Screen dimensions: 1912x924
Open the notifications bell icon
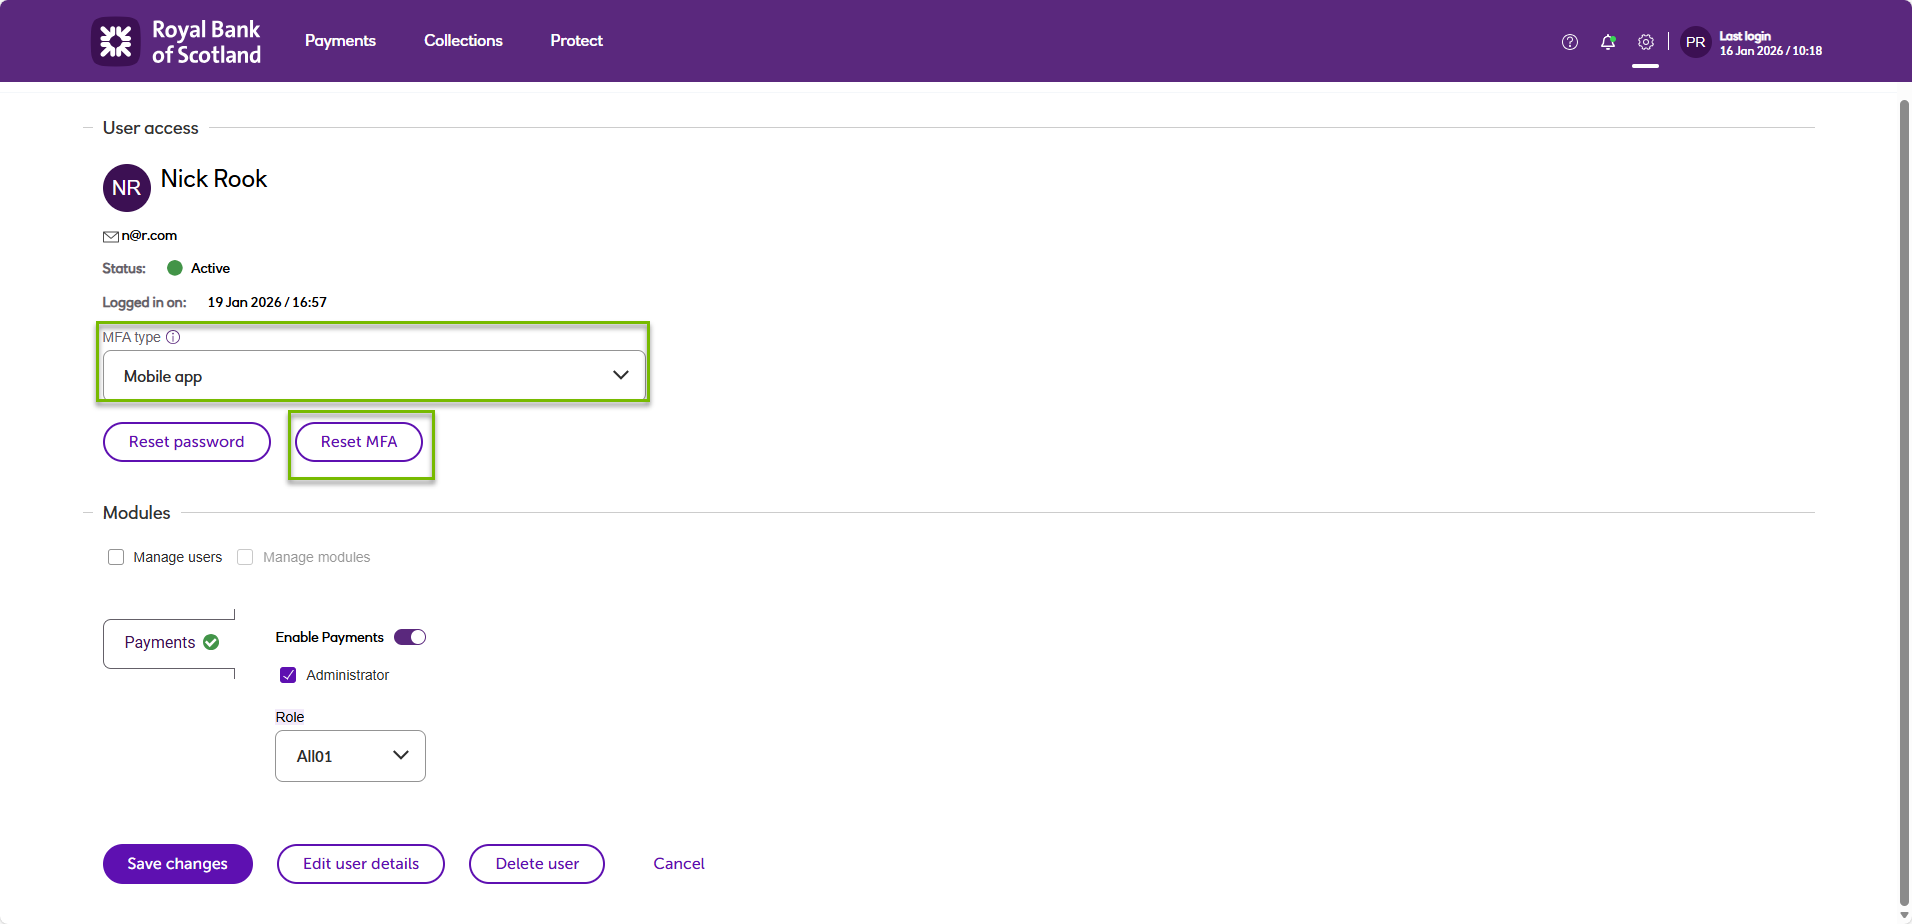[x=1608, y=42]
